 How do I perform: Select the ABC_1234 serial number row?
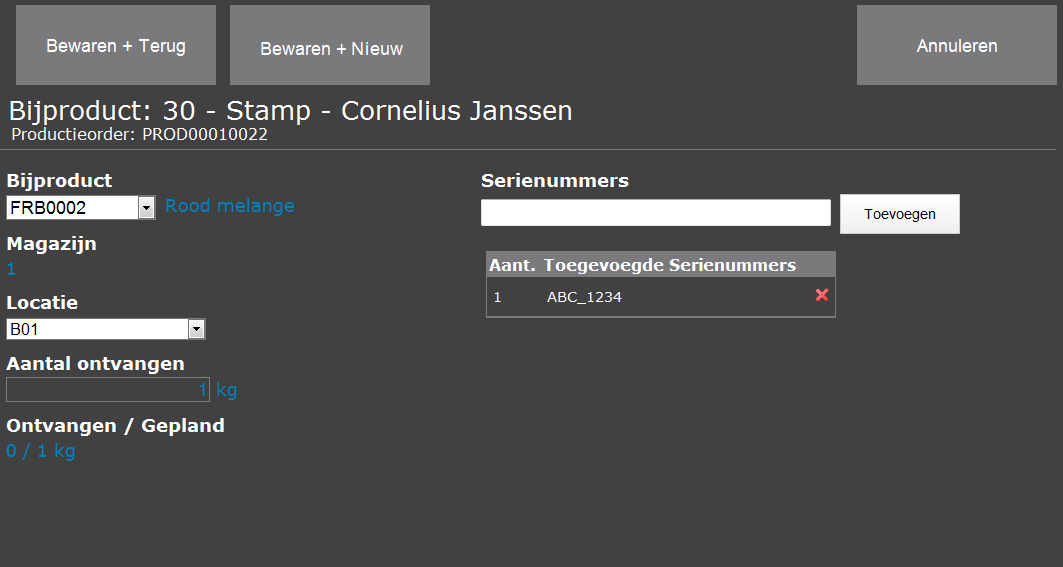[661, 297]
